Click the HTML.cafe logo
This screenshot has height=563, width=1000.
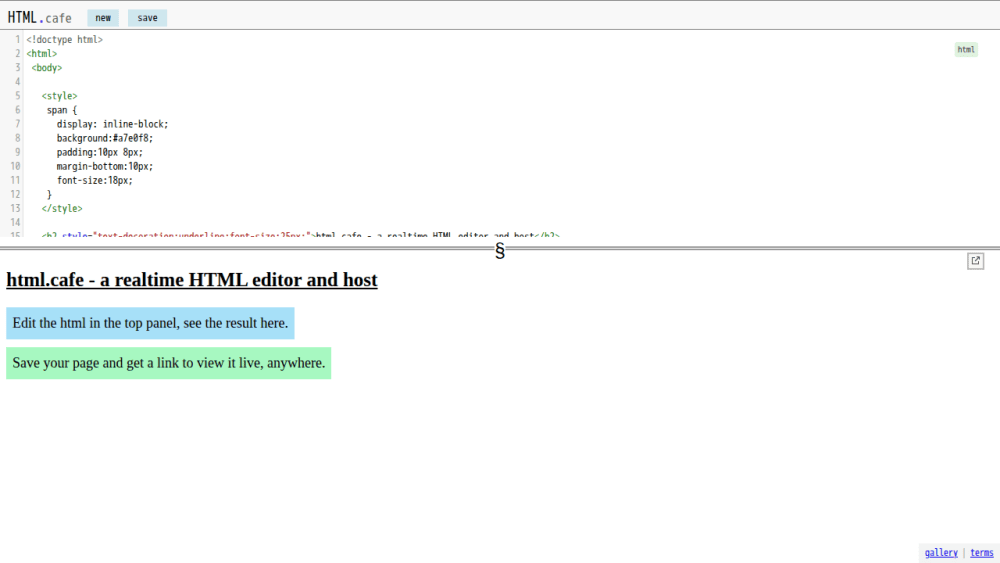tap(40, 18)
